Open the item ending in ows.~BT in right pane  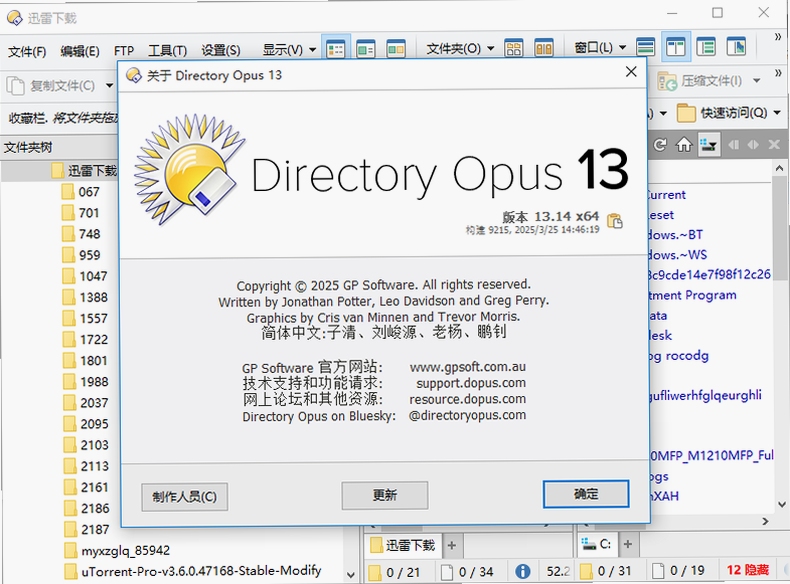676,235
